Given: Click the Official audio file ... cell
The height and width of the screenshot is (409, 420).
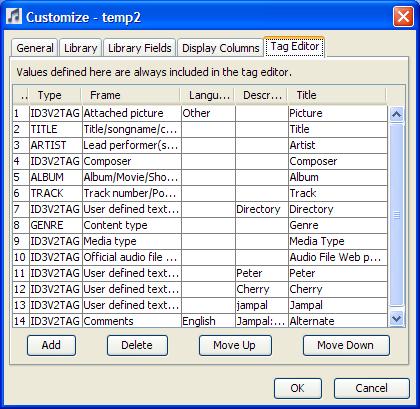Looking at the screenshot, I should tap(132, 257).
